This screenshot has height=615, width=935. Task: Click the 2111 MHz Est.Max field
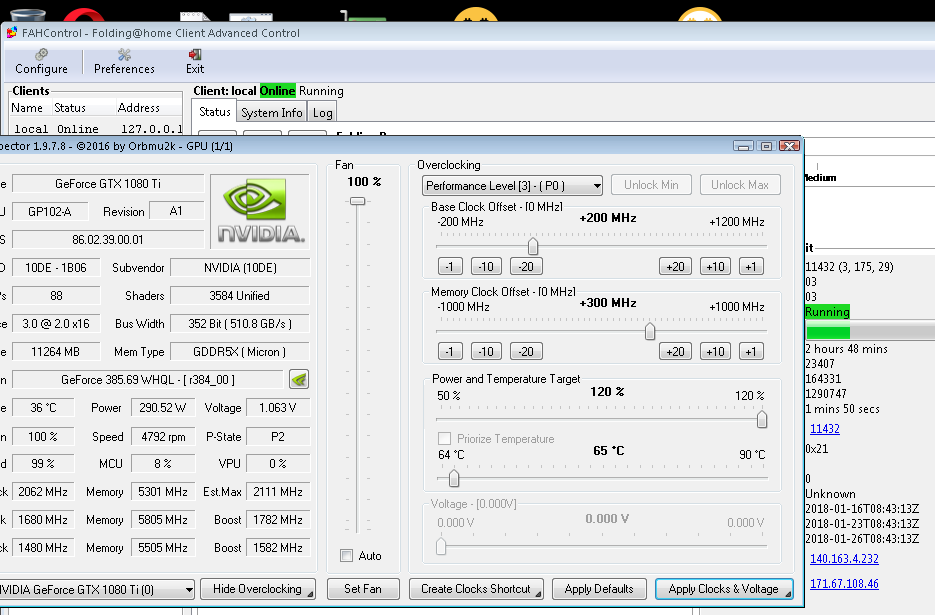coord(278,492)
